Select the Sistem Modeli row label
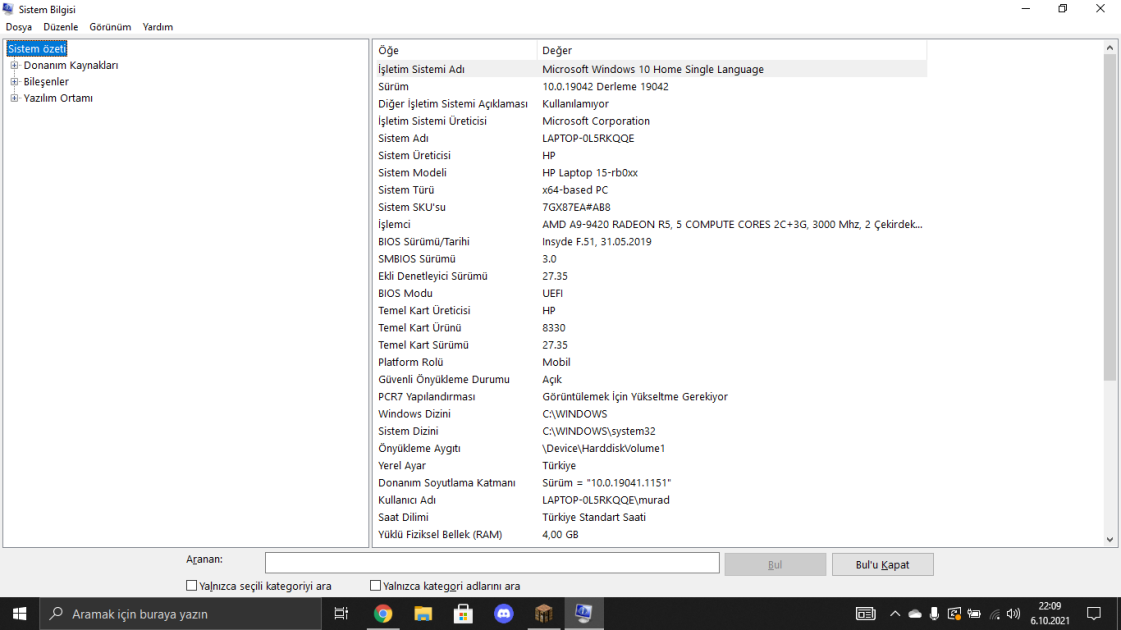 click(x=412, y=172)
